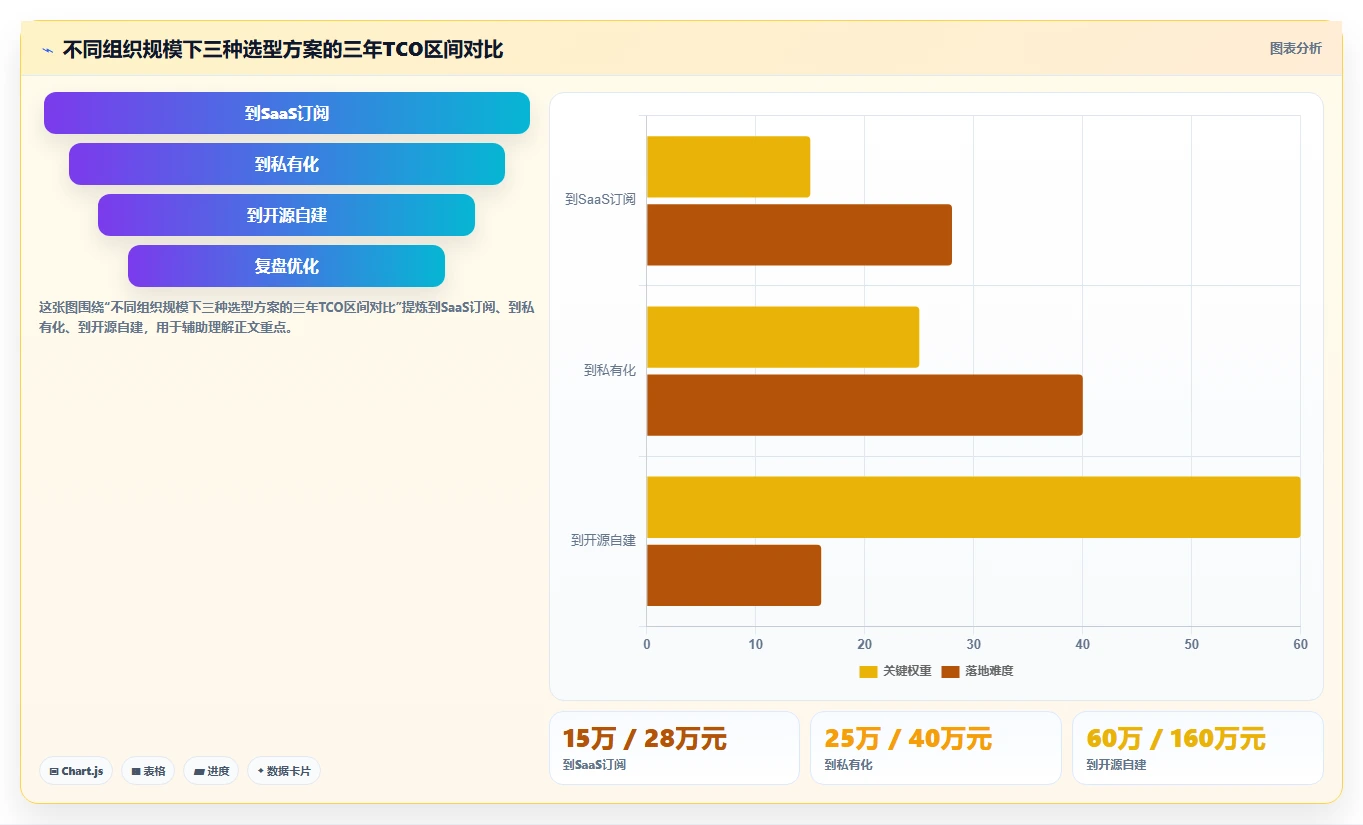Click the 进度 tag chip

(211, 771)
